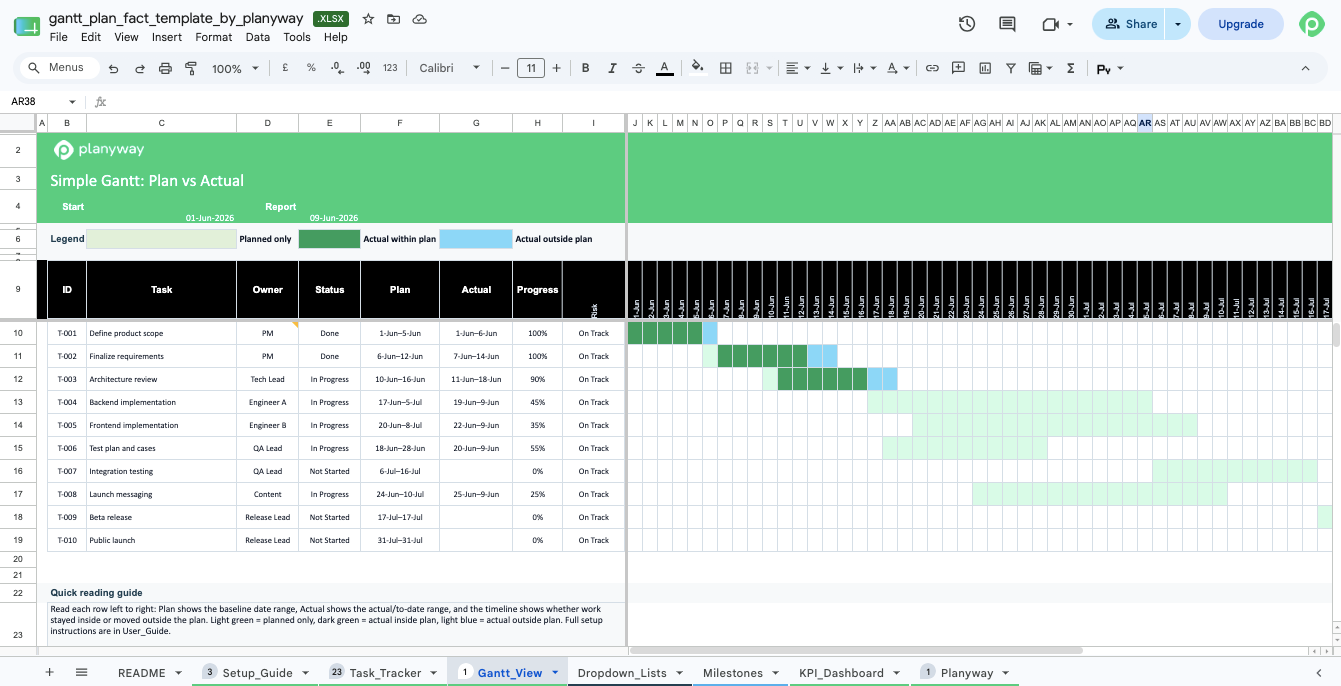The image size is (1341, 686).
Task: Increase font size with plus button
Action: pos(557,68)
